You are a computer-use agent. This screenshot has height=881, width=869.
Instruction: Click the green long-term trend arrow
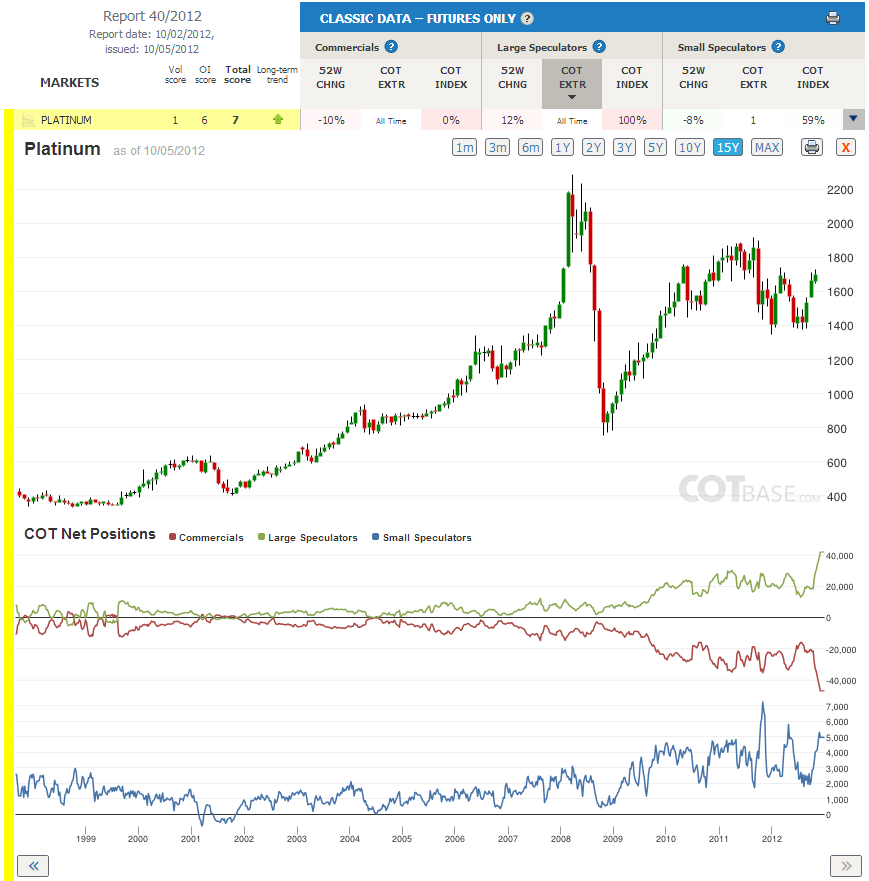click(277, 119)
